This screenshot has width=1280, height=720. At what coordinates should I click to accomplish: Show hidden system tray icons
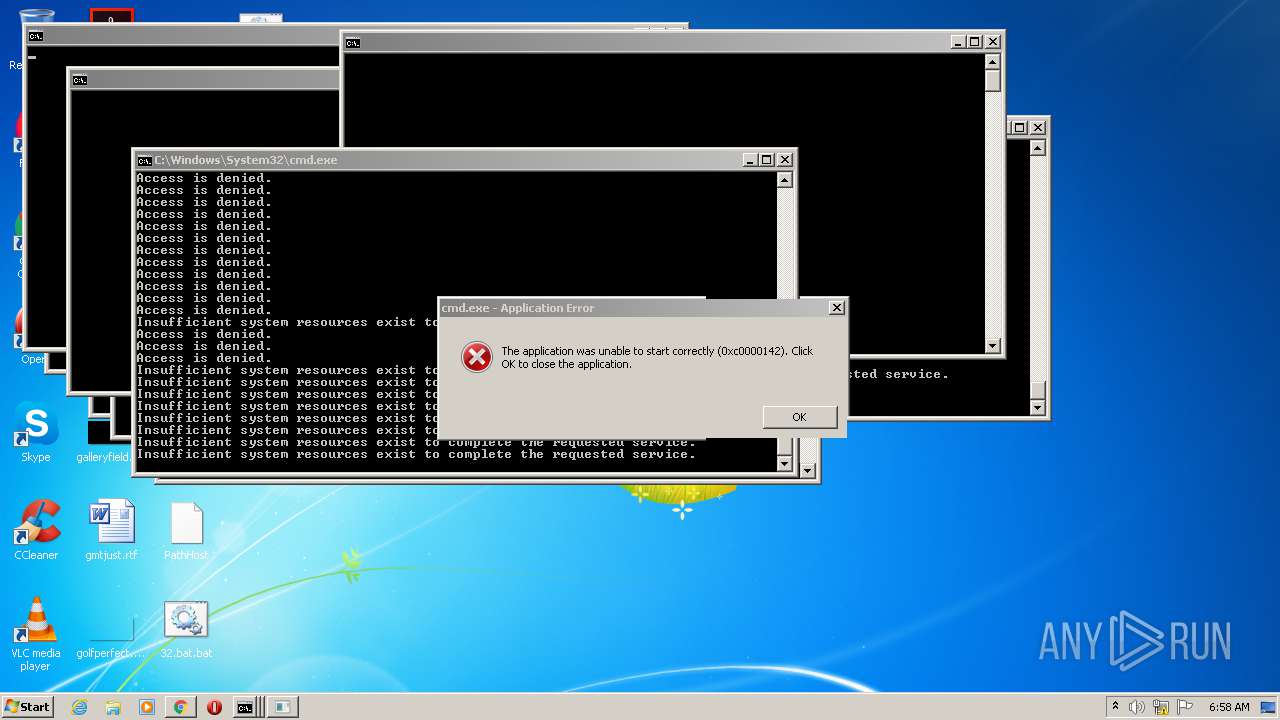click(x=1115, y=707)
